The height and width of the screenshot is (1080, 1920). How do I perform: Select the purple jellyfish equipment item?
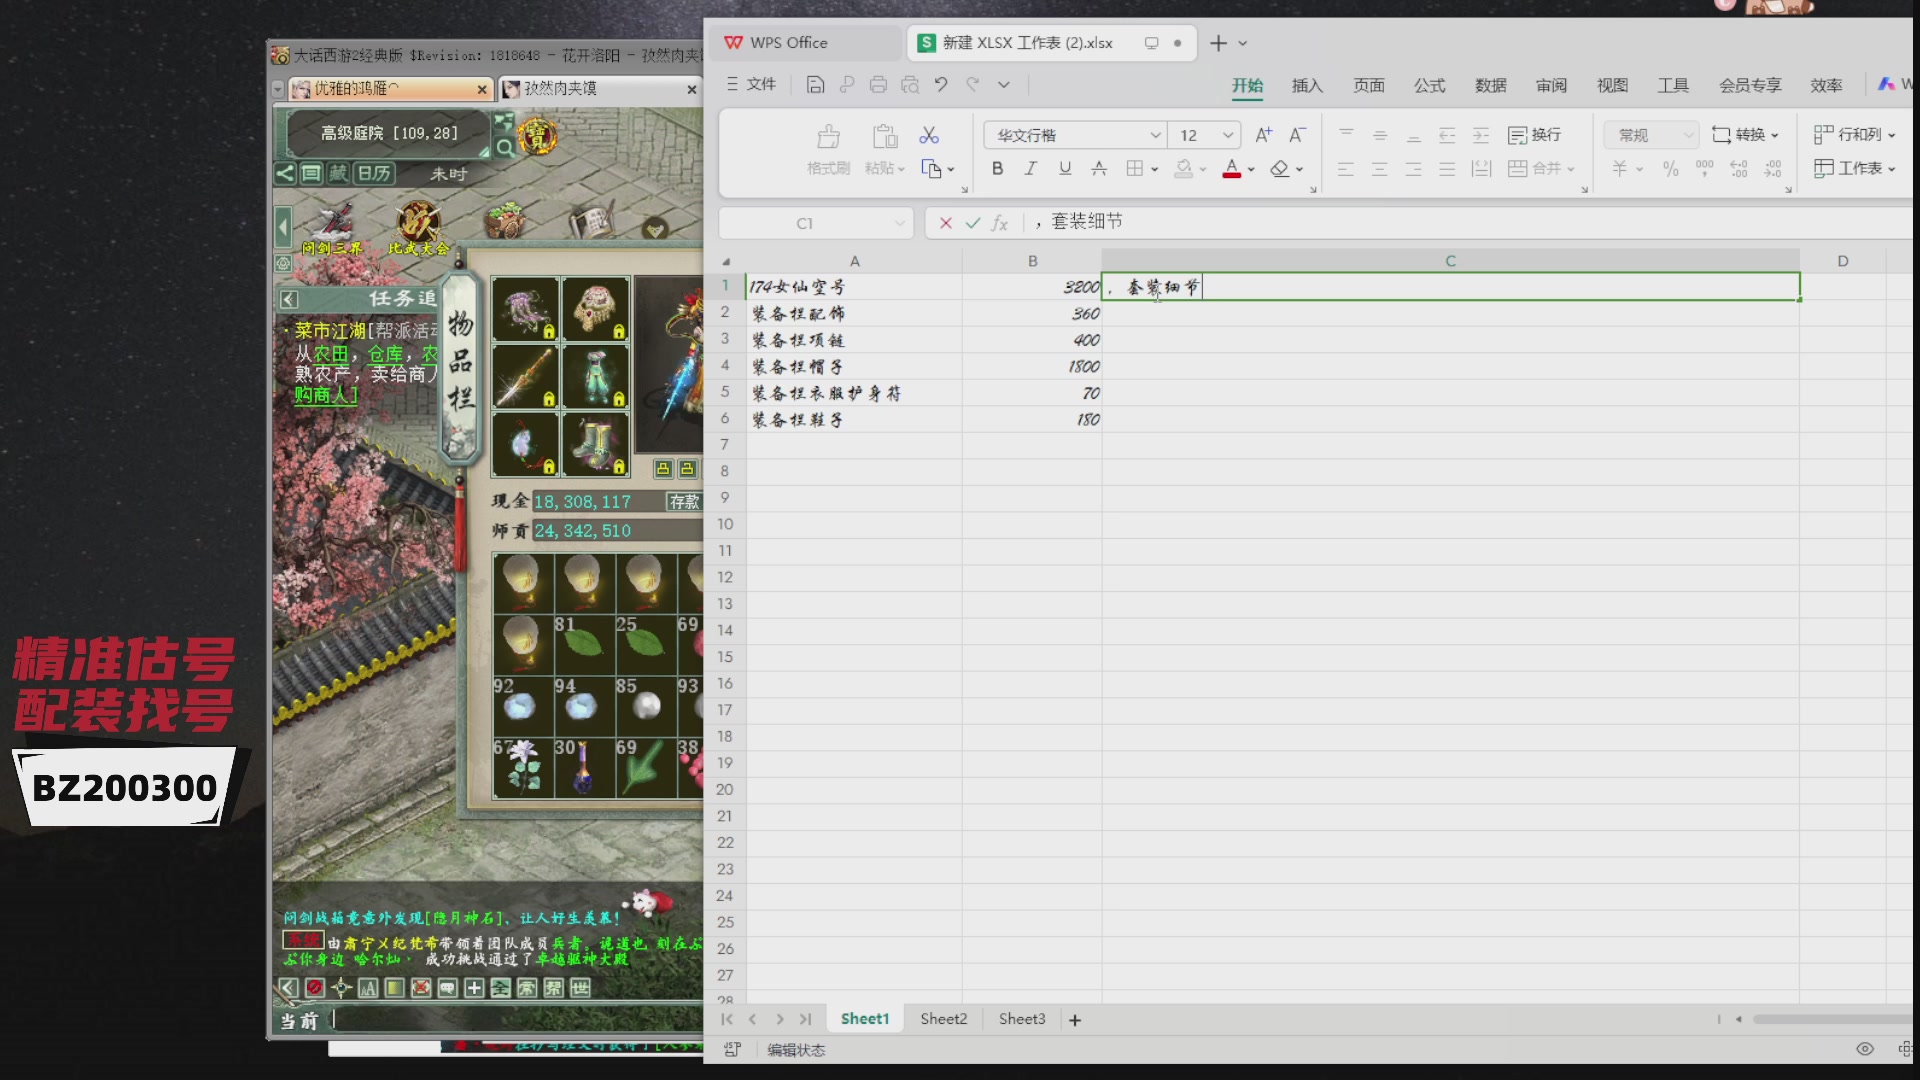pyautogui.click(x=525, y=309)
